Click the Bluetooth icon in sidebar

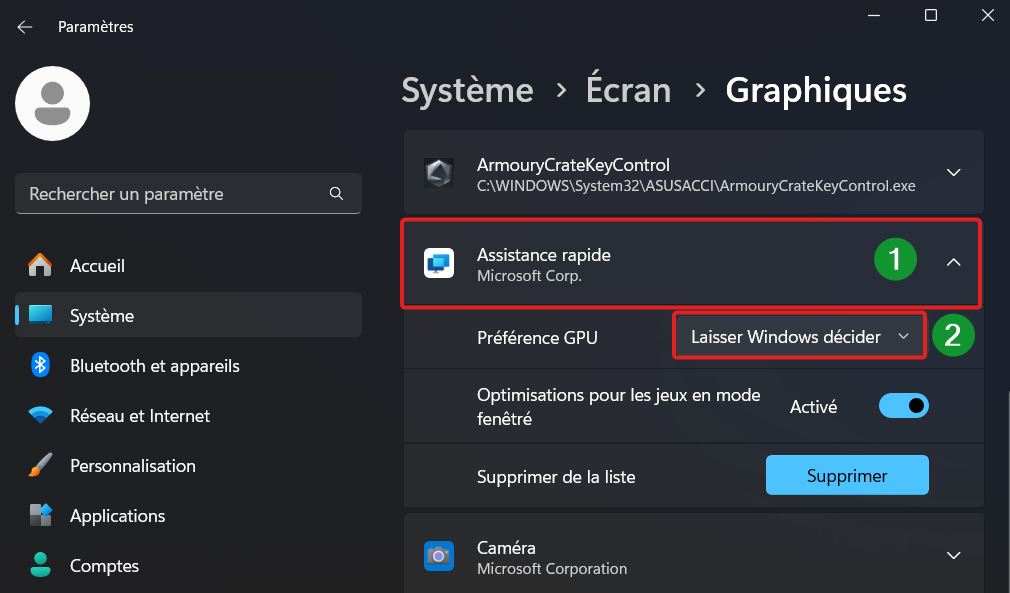(40, 365)
